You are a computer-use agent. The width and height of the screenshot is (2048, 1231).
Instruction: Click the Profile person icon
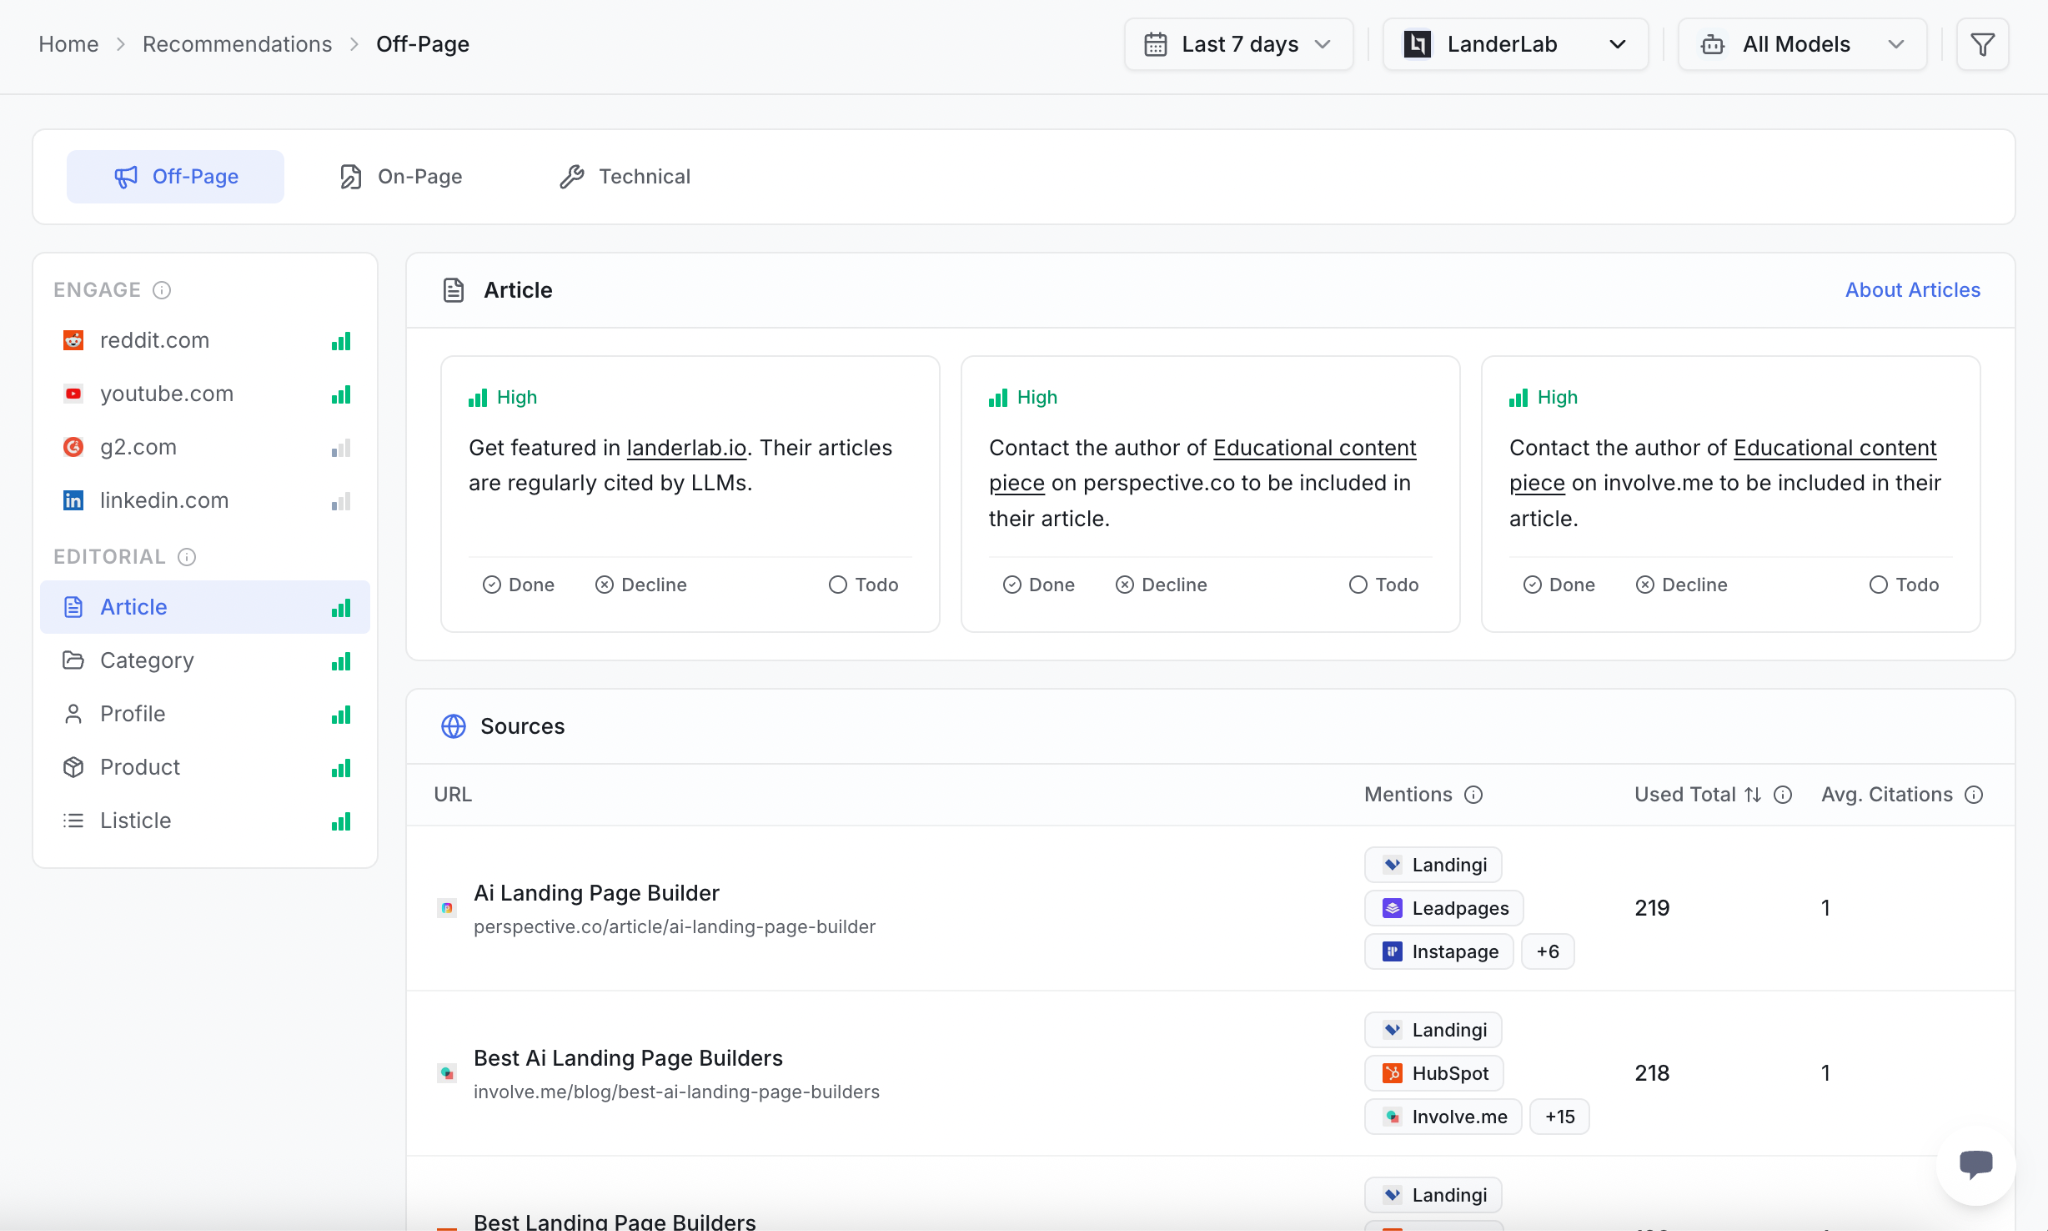click(73, 714)
